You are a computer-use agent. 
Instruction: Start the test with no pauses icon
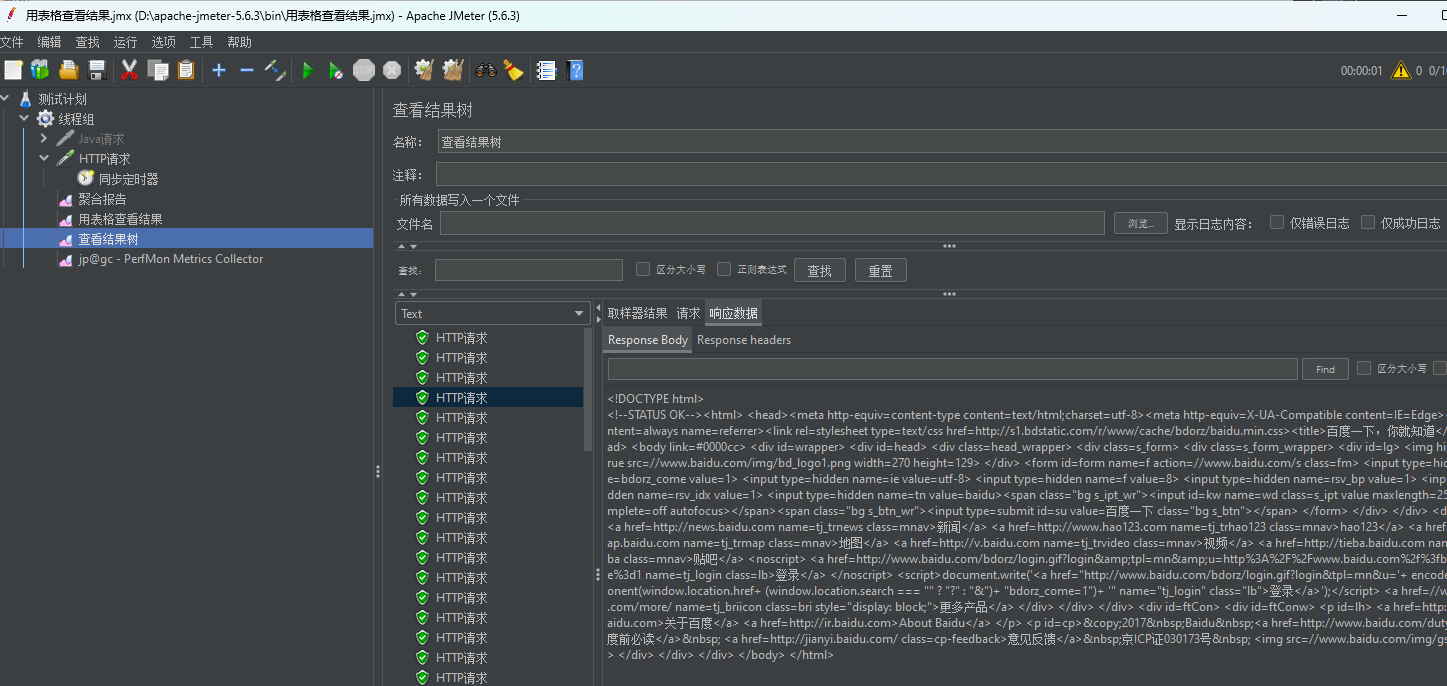(x=336, y=70)
